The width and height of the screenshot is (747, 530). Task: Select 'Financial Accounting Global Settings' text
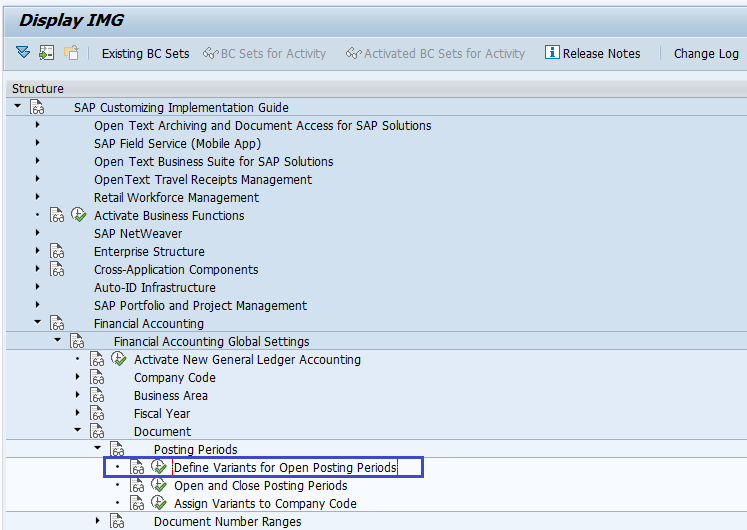click(212, 342)
